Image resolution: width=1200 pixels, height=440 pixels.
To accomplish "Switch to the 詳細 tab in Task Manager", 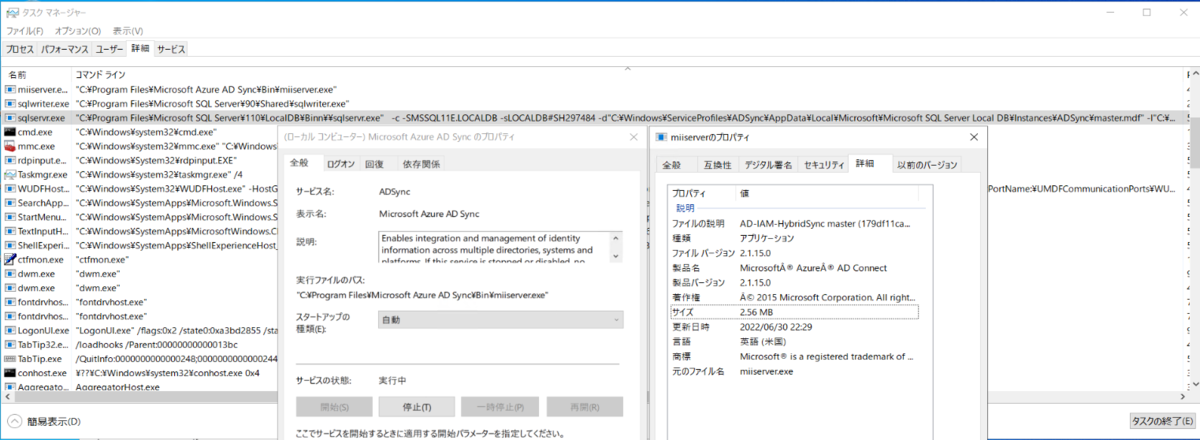I will (140, 48).
